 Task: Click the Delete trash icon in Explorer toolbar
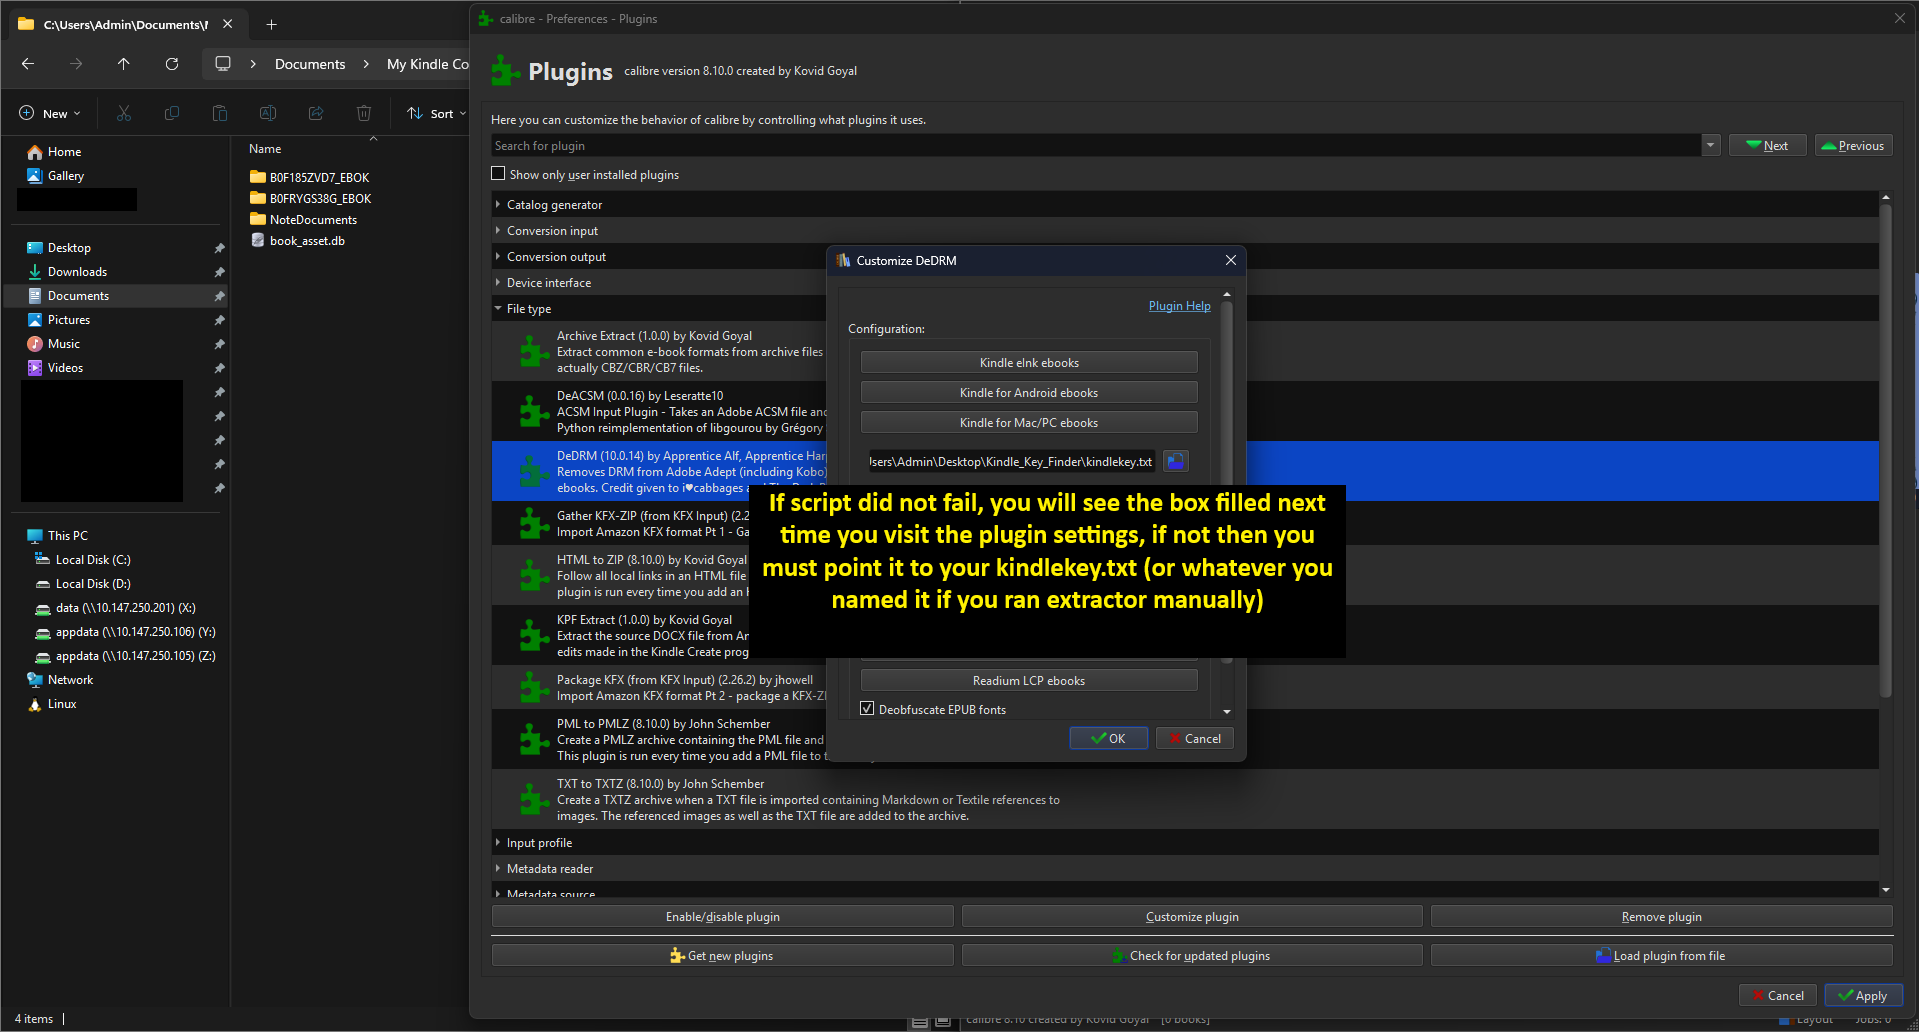(364, 114)
